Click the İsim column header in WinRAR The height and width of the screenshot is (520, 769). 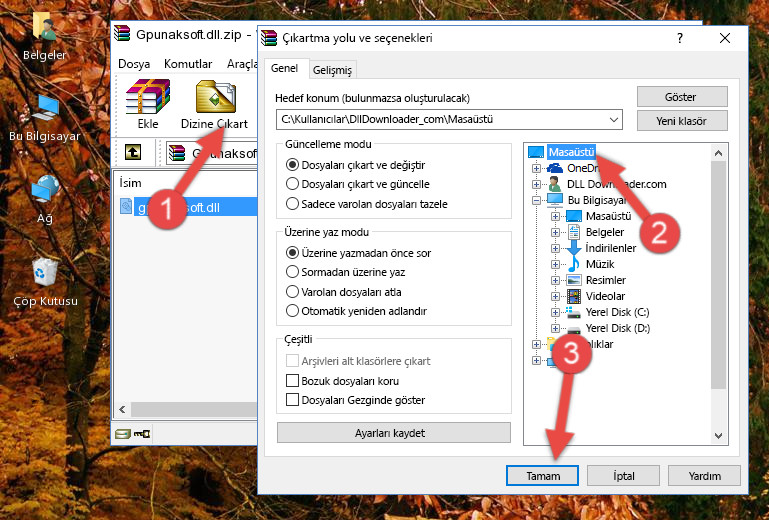(x=130, y=183)
